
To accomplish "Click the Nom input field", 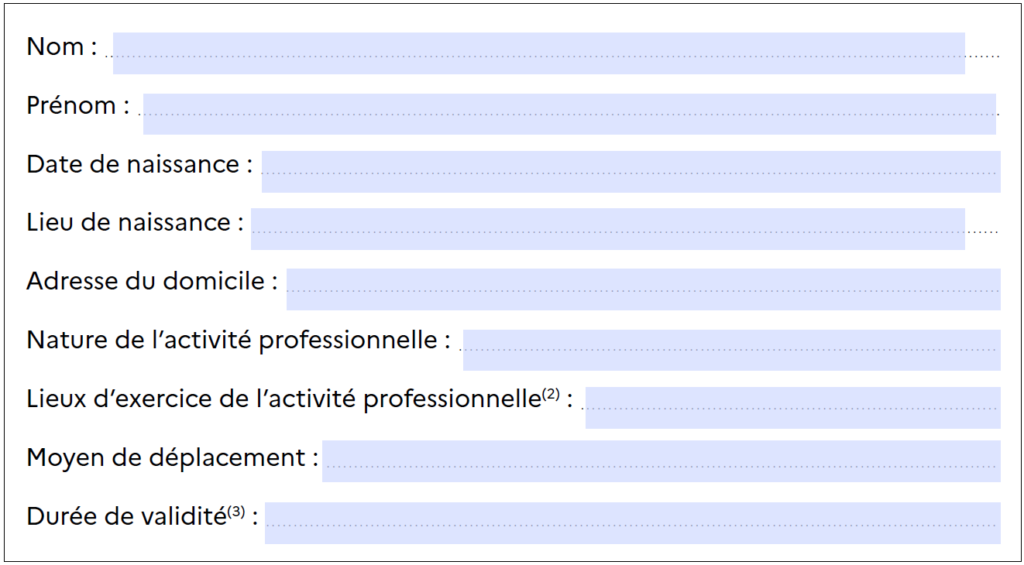I will [539, 53].
